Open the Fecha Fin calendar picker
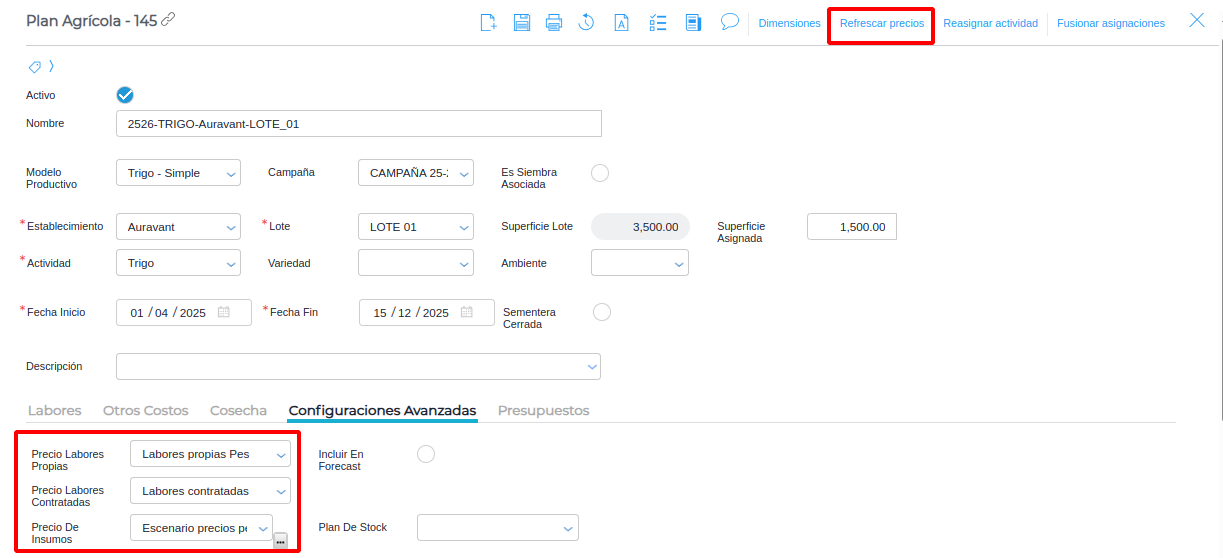 tap(467, 312)
